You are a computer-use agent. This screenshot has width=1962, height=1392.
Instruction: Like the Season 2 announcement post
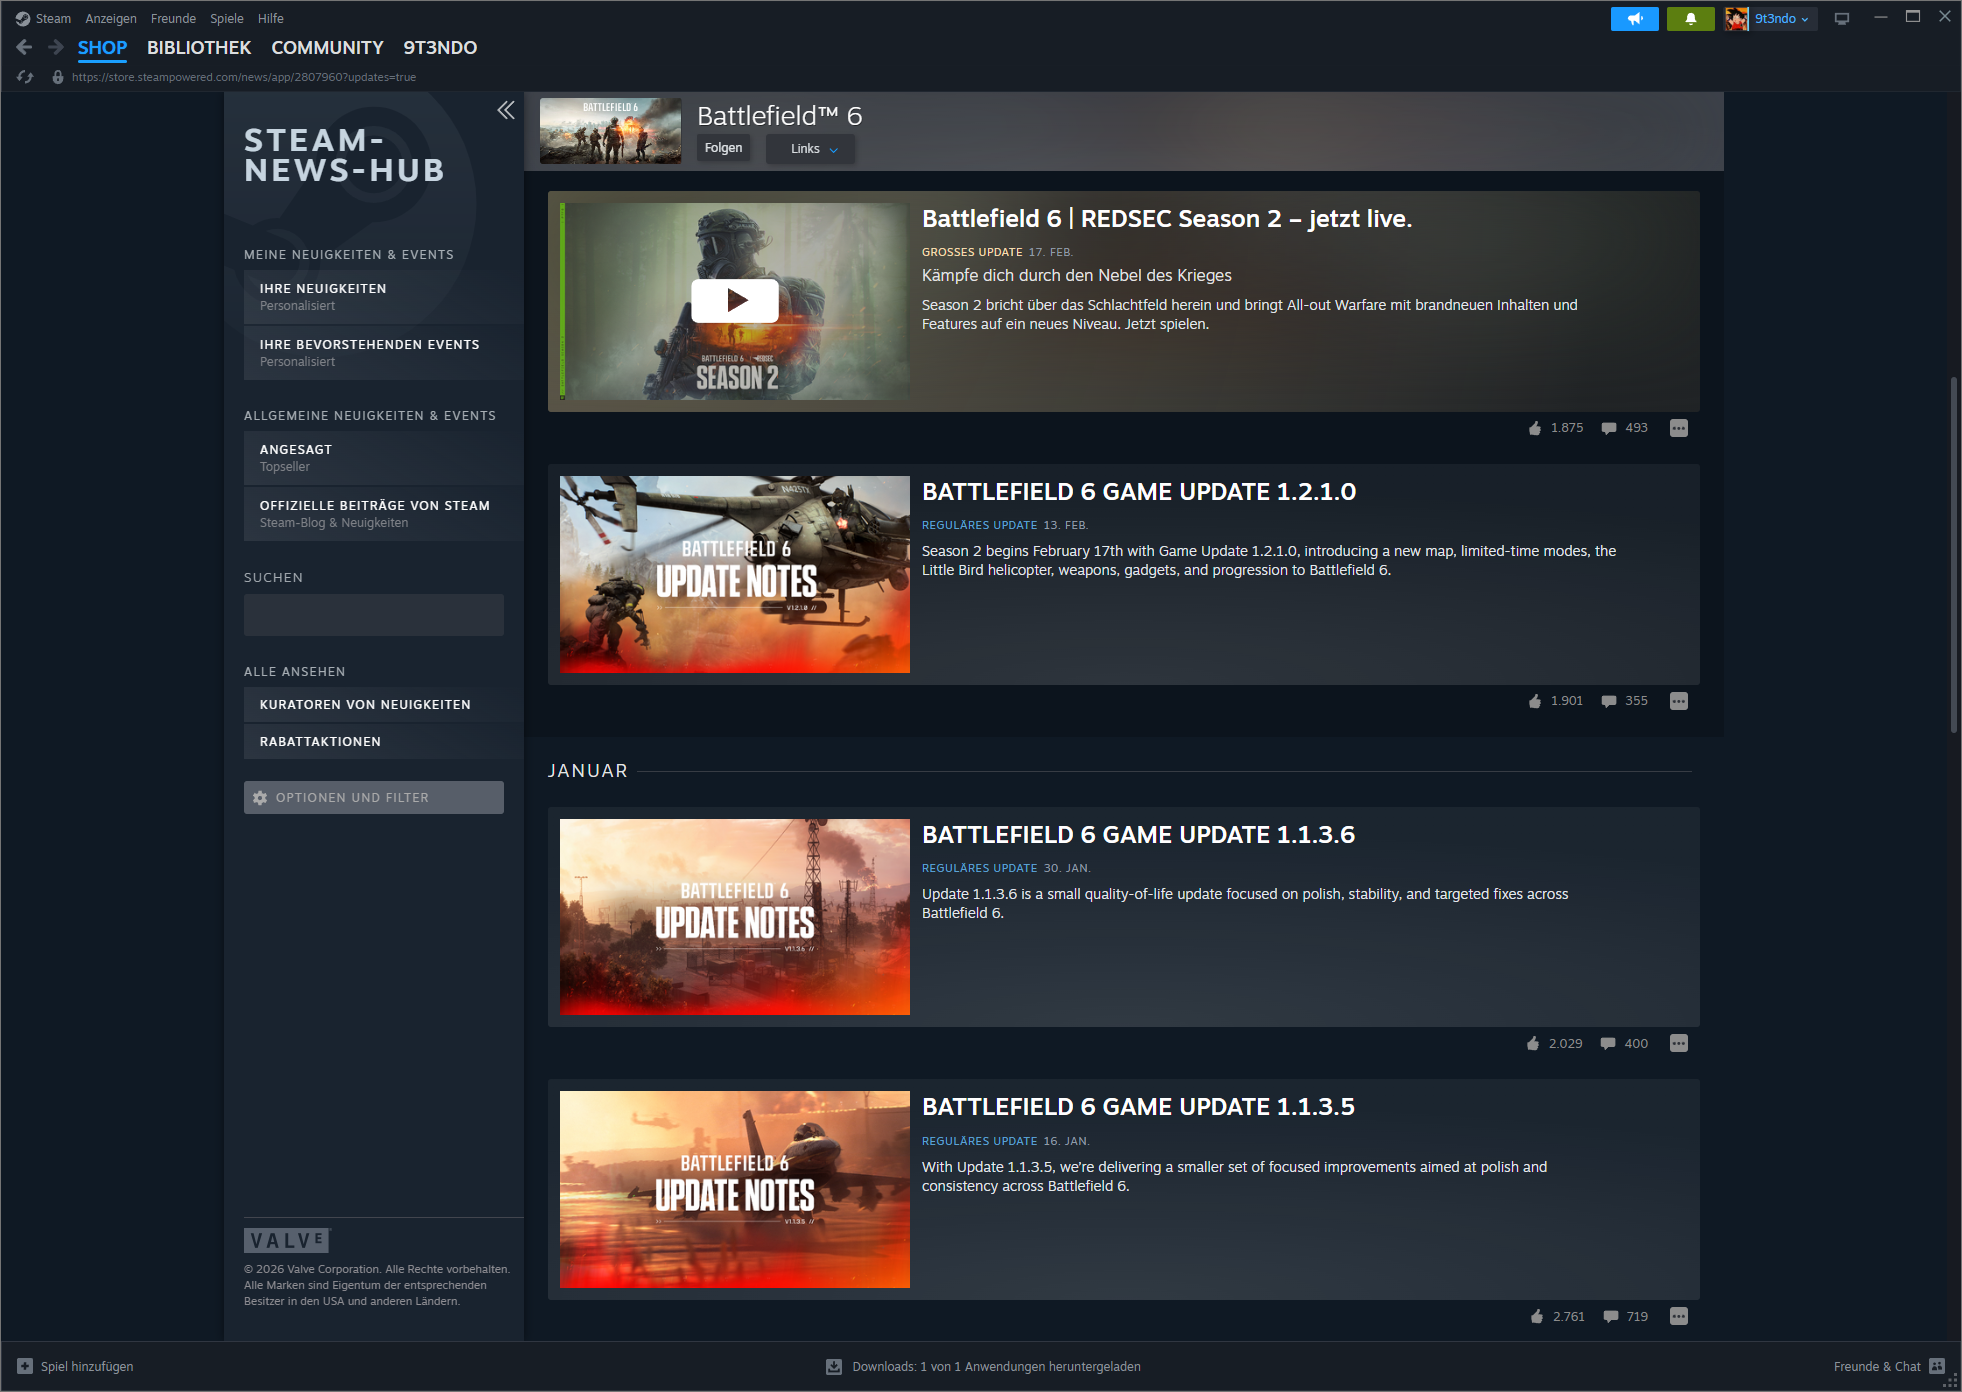[x=1535, y=428]
